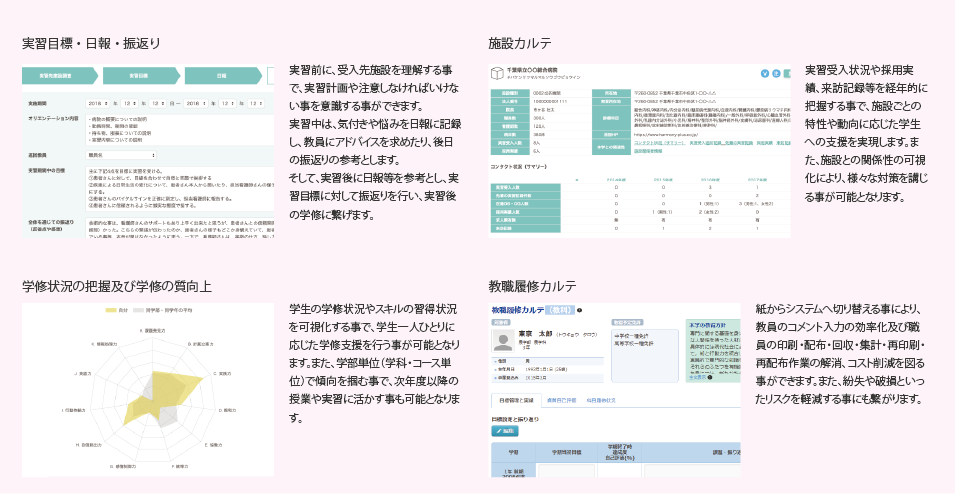Click the 教職履修カルテ section heading
The width and height of the screenshot is (955, 494).
(x=532, y=286)
